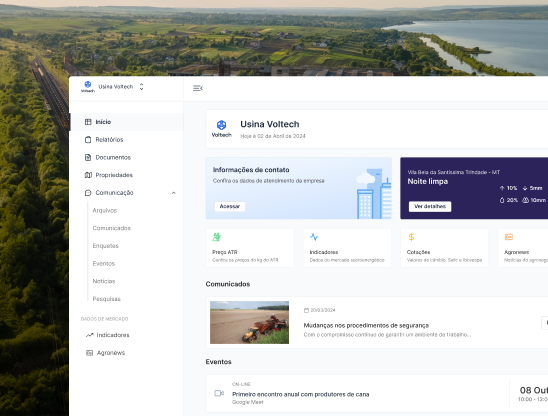Click the Google Meet label under the event
This screenshot has height=416, width=548.
coord(247,402)
